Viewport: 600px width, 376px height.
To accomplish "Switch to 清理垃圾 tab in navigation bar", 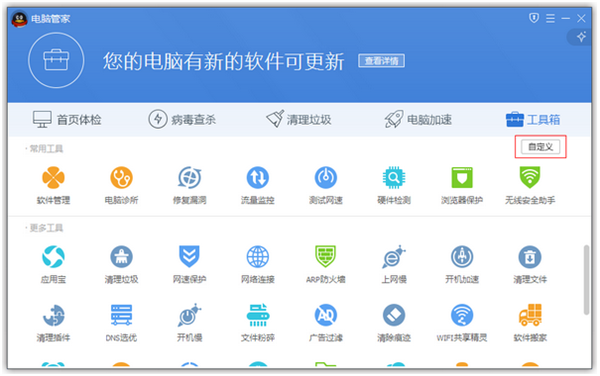I will (298, 120).
